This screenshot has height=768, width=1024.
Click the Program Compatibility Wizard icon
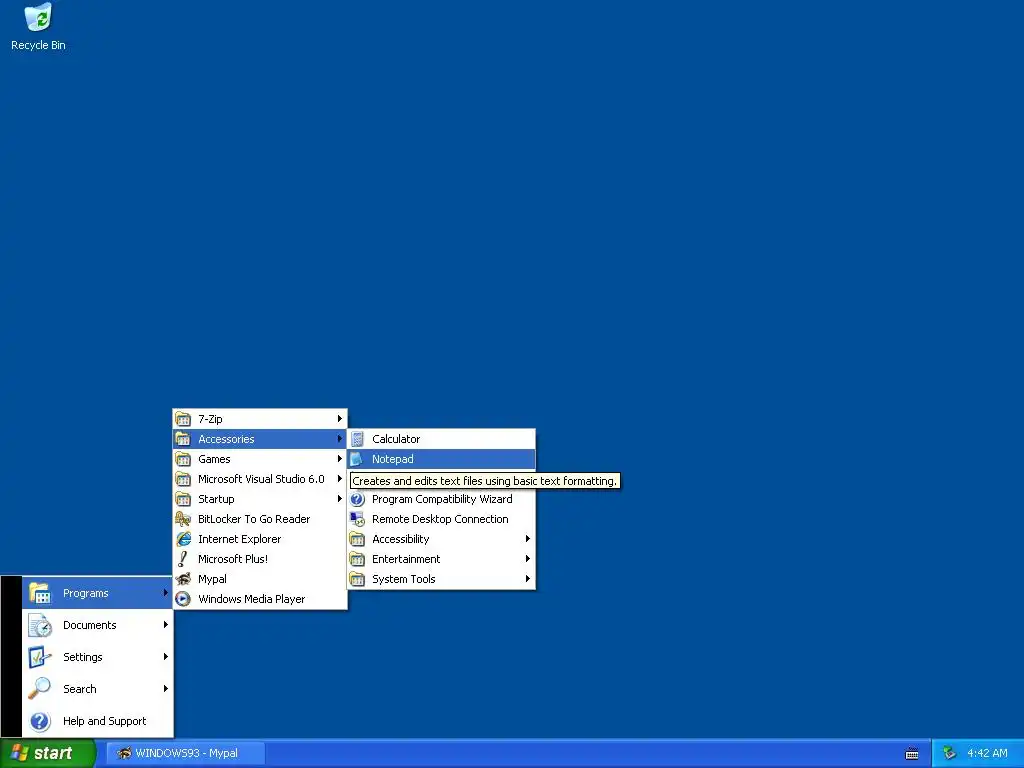[357, 499]
